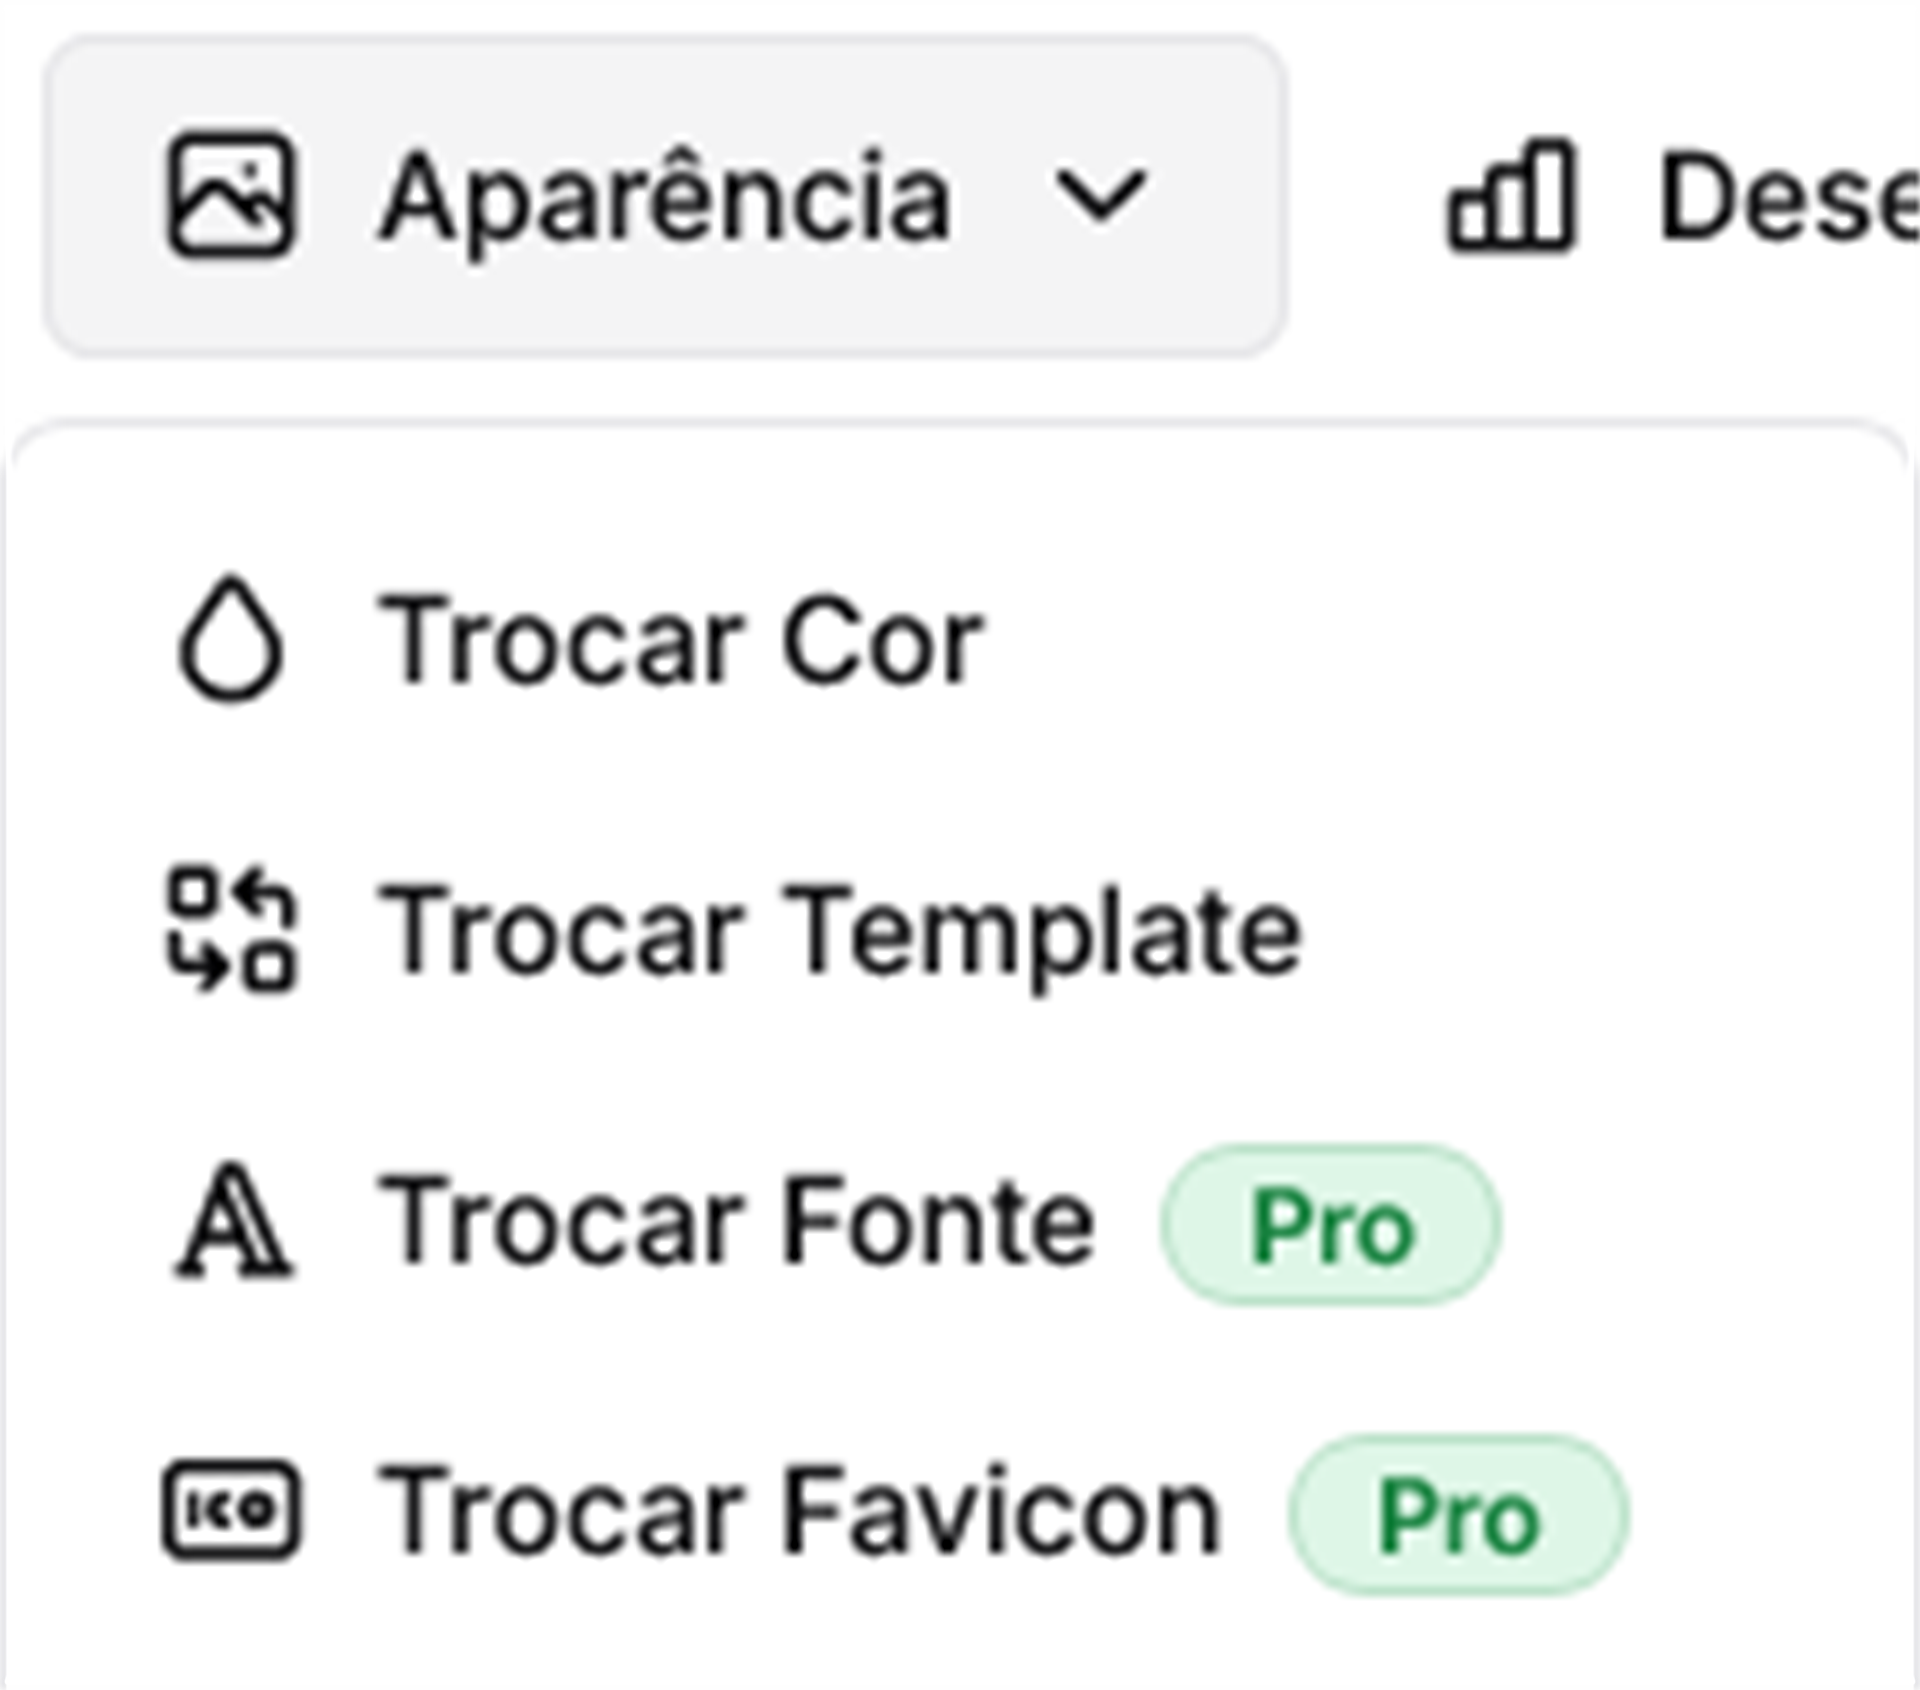Choose the Trocar Favicon option
The width and height of the screenshot is (1920, 1690).
tap(798, 1512)
